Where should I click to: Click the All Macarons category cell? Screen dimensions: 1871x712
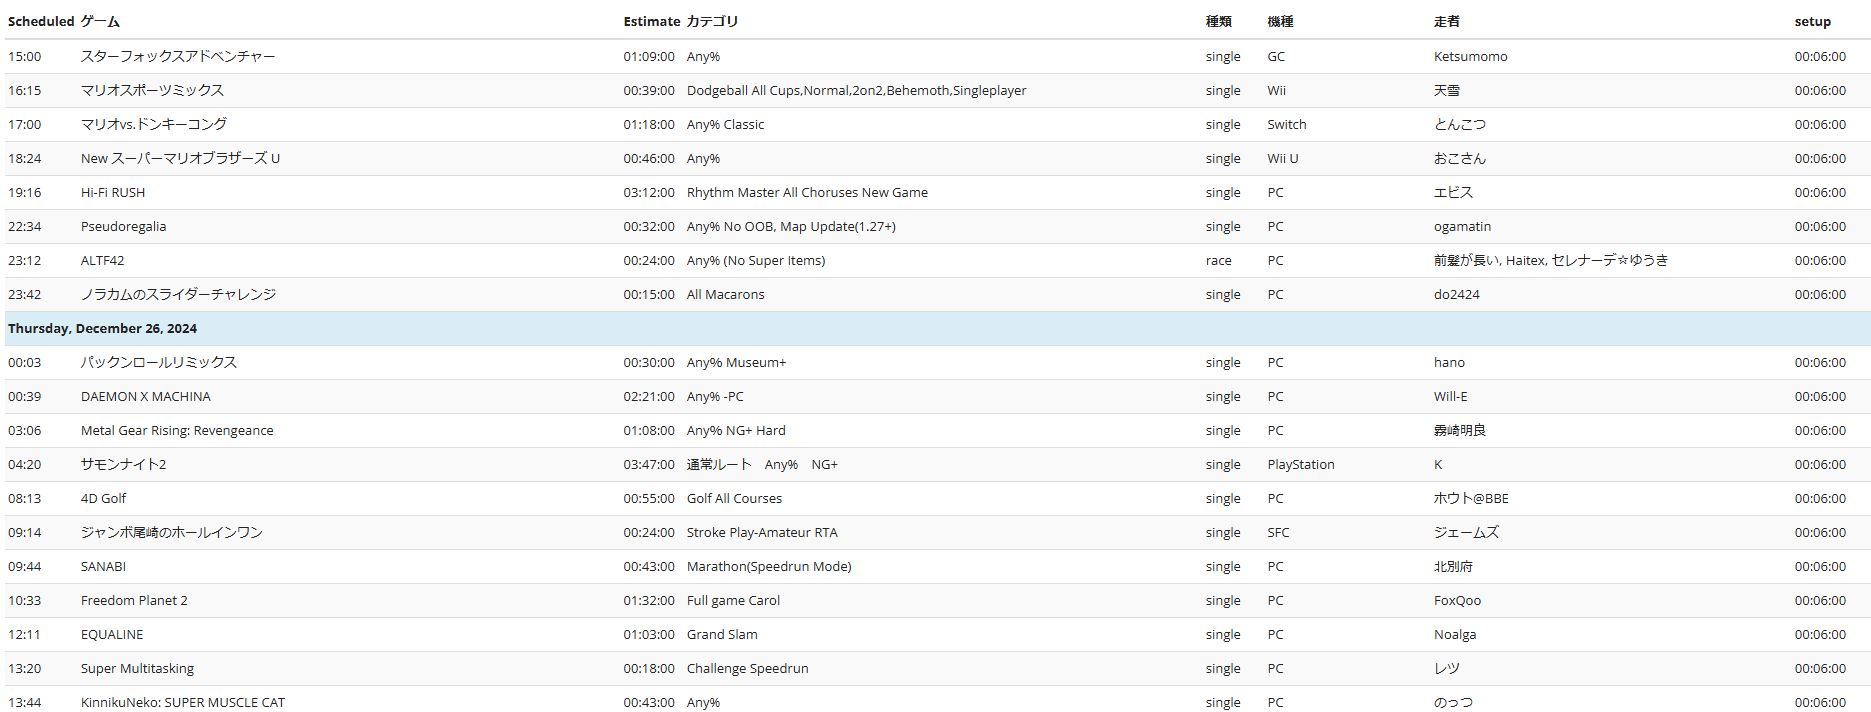[x=726, y=295]
